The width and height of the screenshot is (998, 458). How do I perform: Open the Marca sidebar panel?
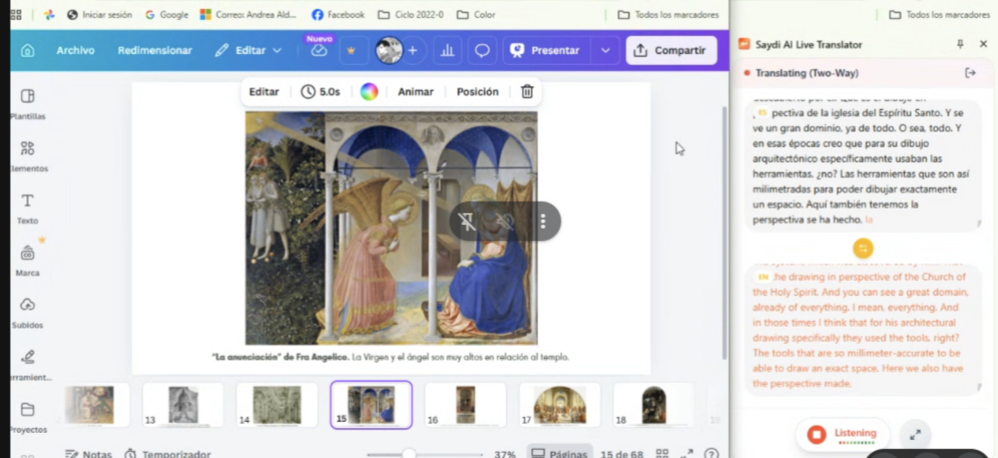(x=27, y=261)
